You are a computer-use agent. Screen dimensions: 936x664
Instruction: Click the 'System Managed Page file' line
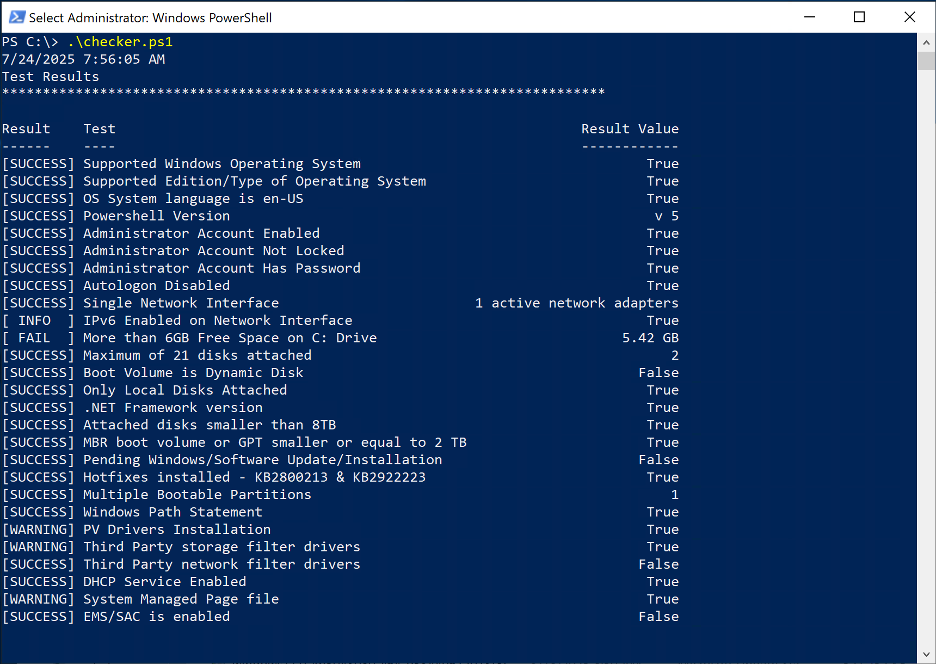tap(180, 599)
